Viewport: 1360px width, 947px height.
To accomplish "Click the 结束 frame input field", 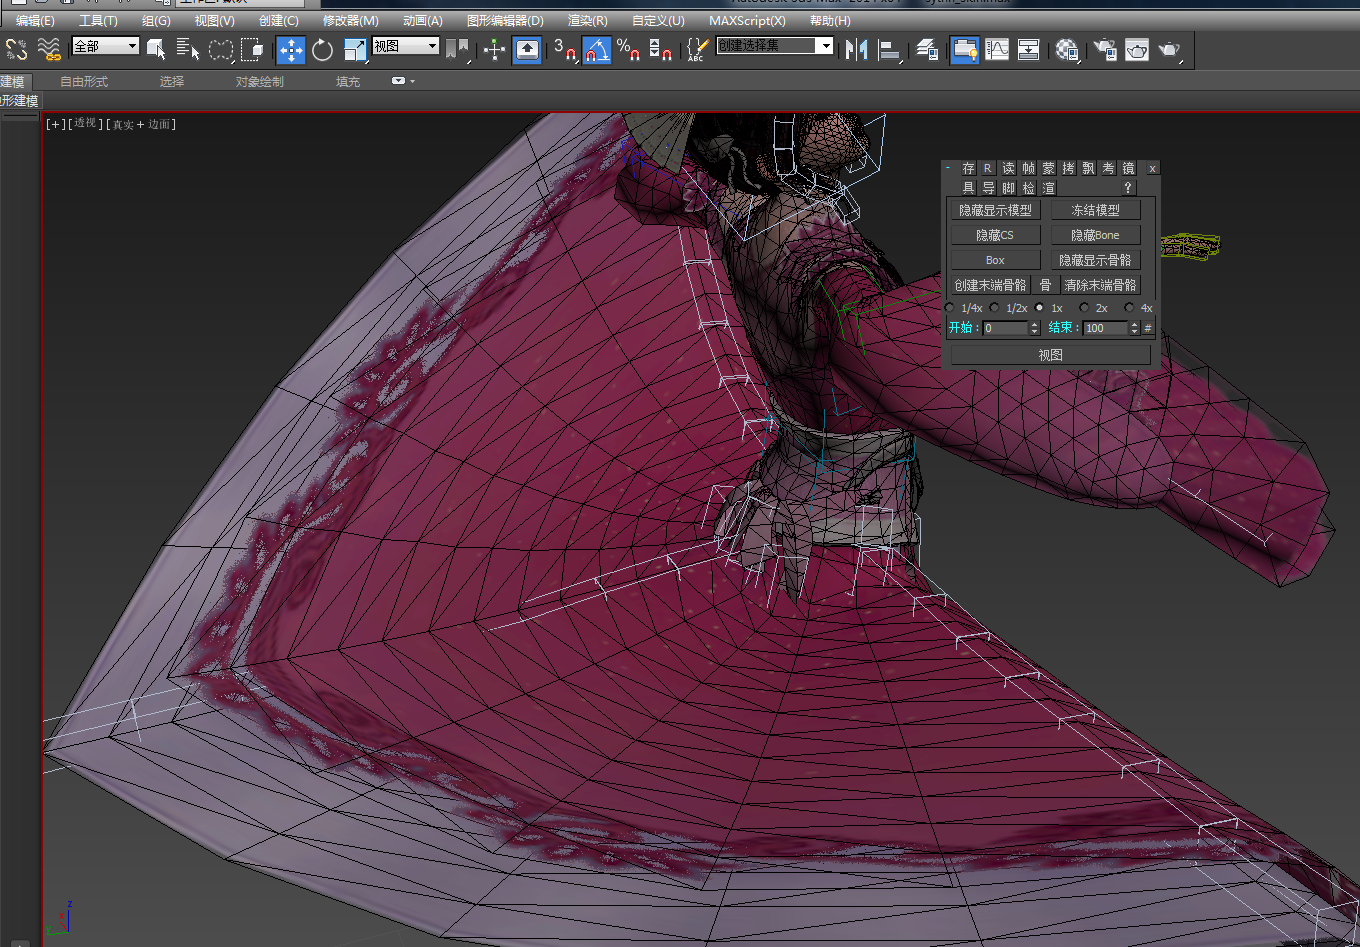I will click(x=1105, y=328).
